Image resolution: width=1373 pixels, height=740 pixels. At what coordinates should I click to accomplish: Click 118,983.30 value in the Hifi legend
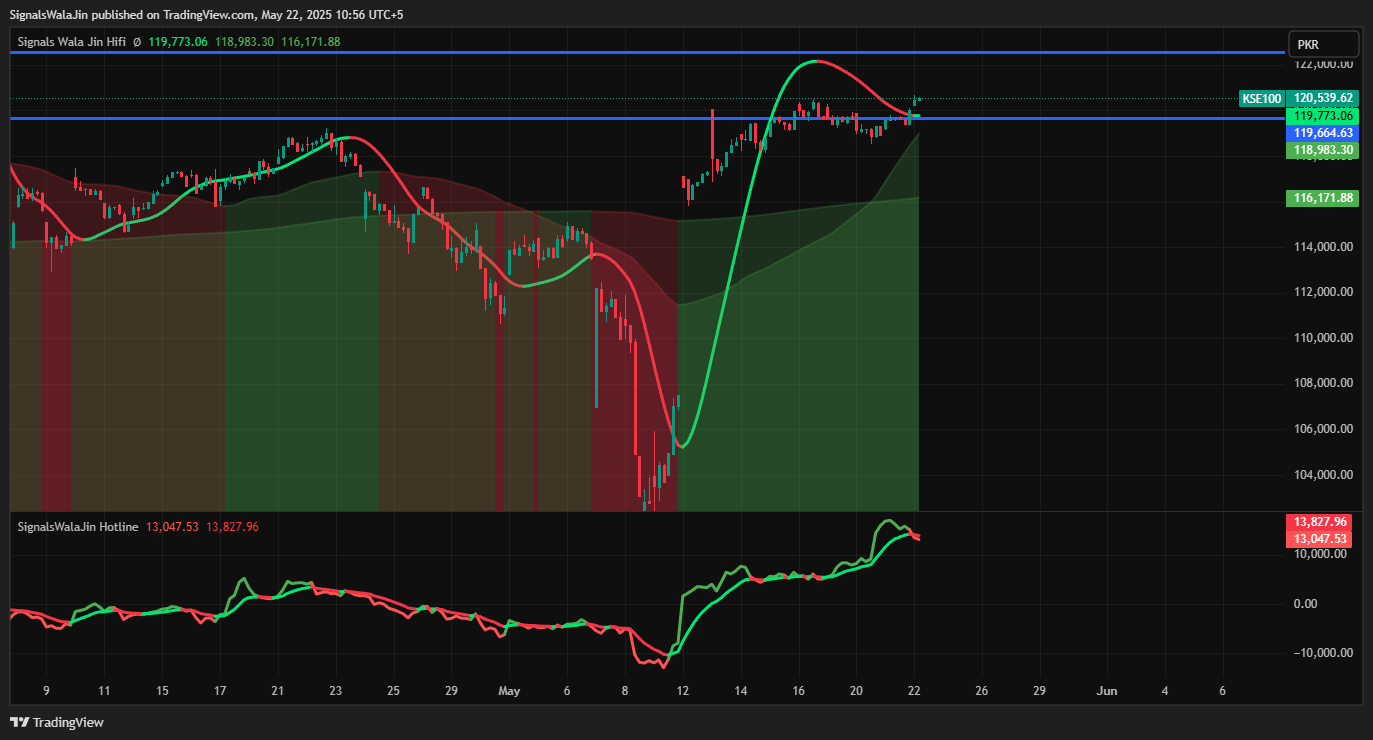(244, 42)
